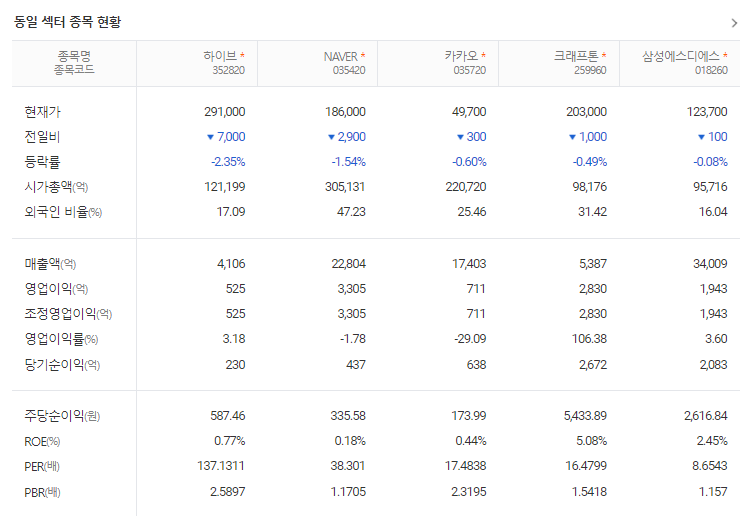Click the 종목명 column header
The image size is (741, 516).
click(74, 56)
